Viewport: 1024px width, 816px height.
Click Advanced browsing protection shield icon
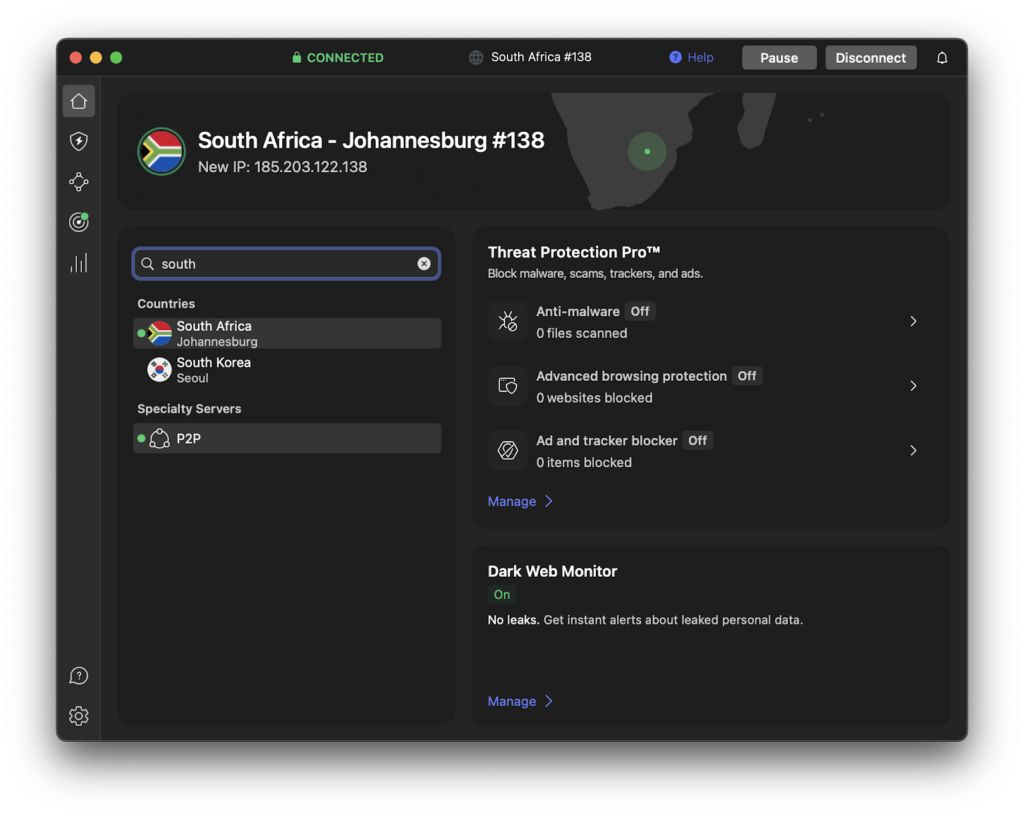click(x=507, y=386)
